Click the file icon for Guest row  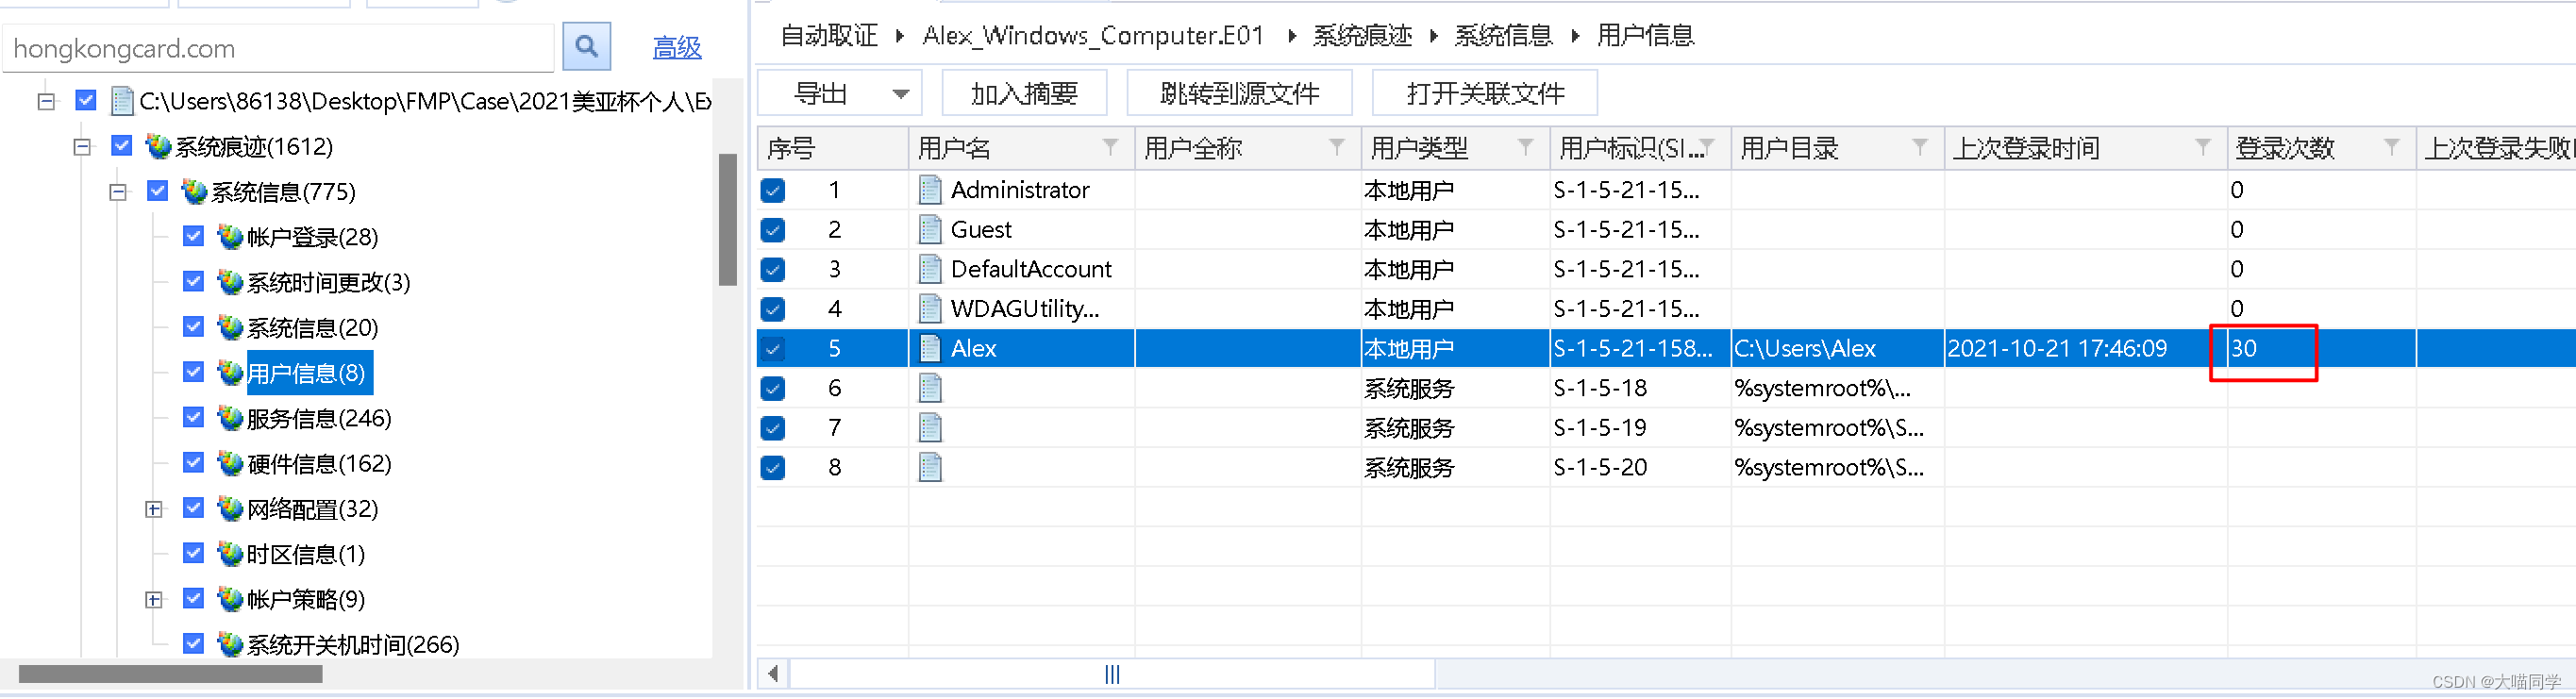[930, 230]
